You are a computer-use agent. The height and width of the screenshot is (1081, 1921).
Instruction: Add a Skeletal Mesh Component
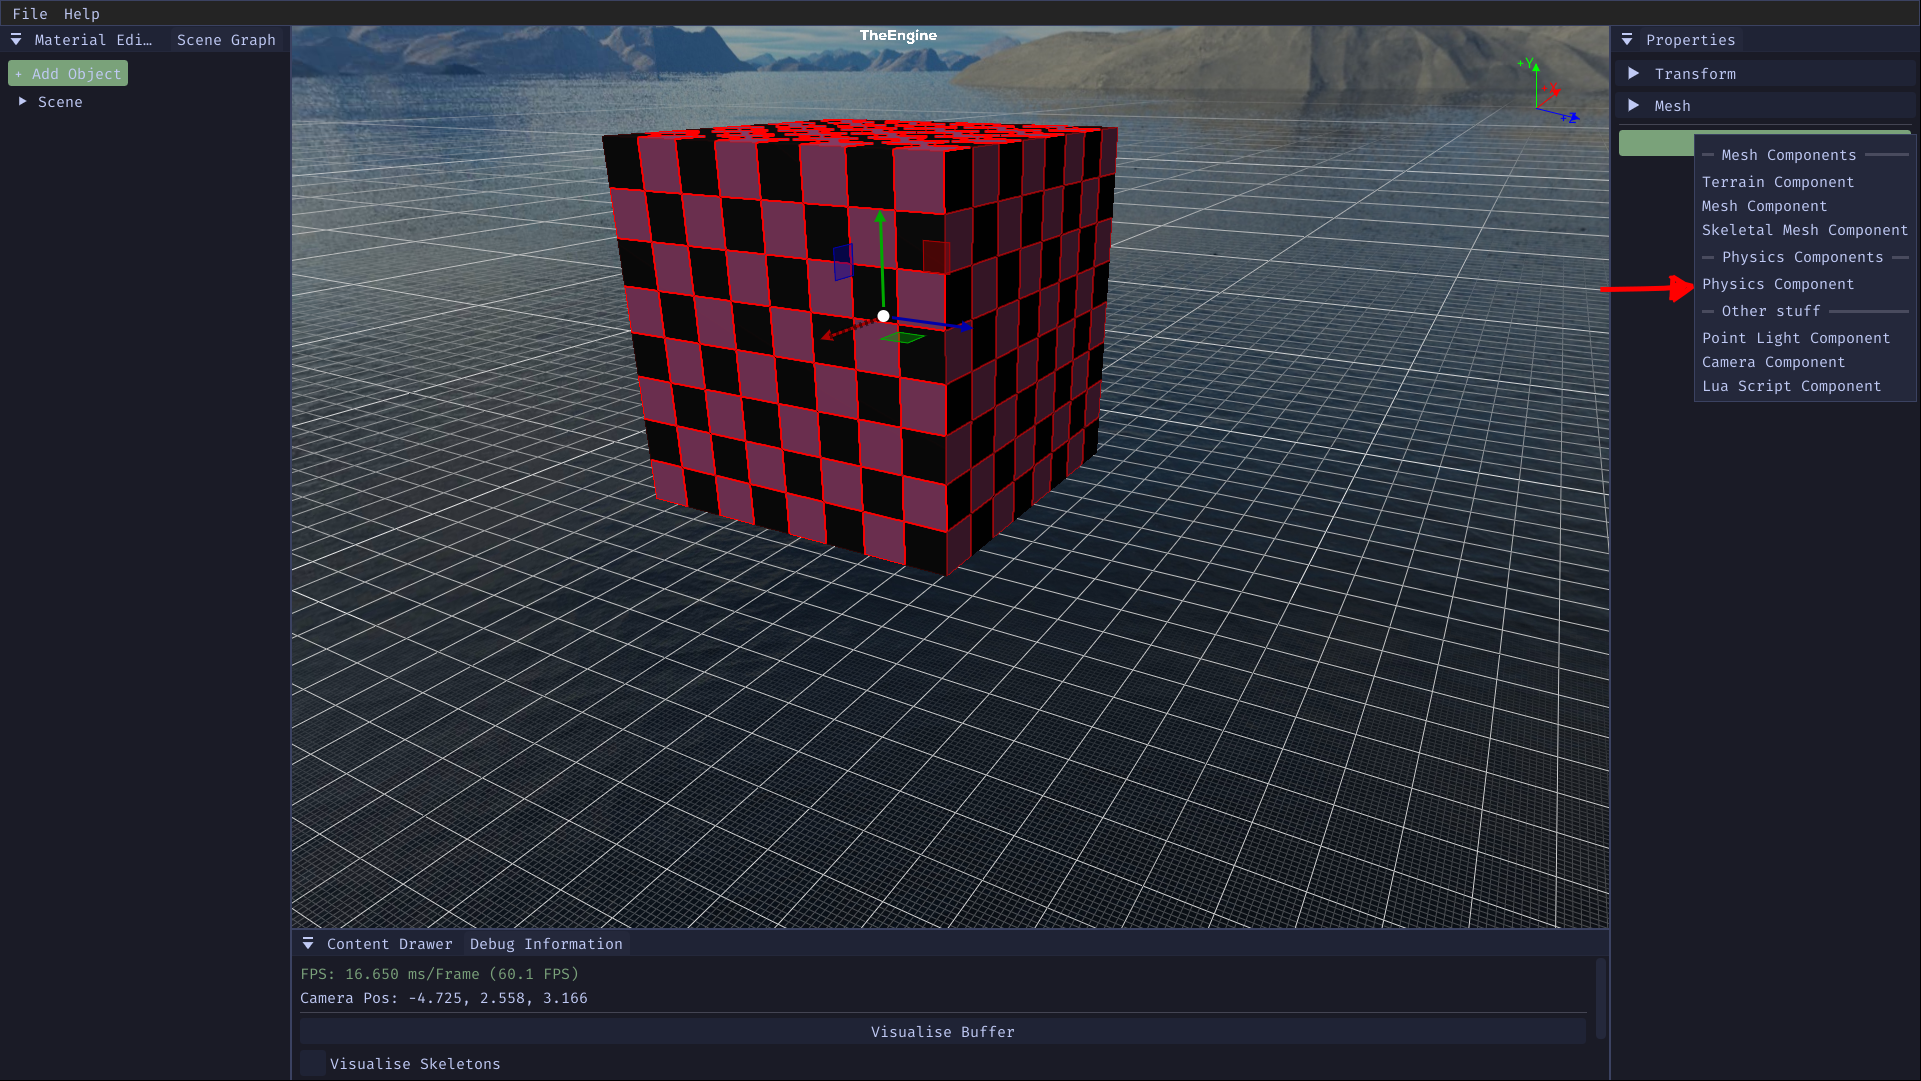coord(1805,230)
